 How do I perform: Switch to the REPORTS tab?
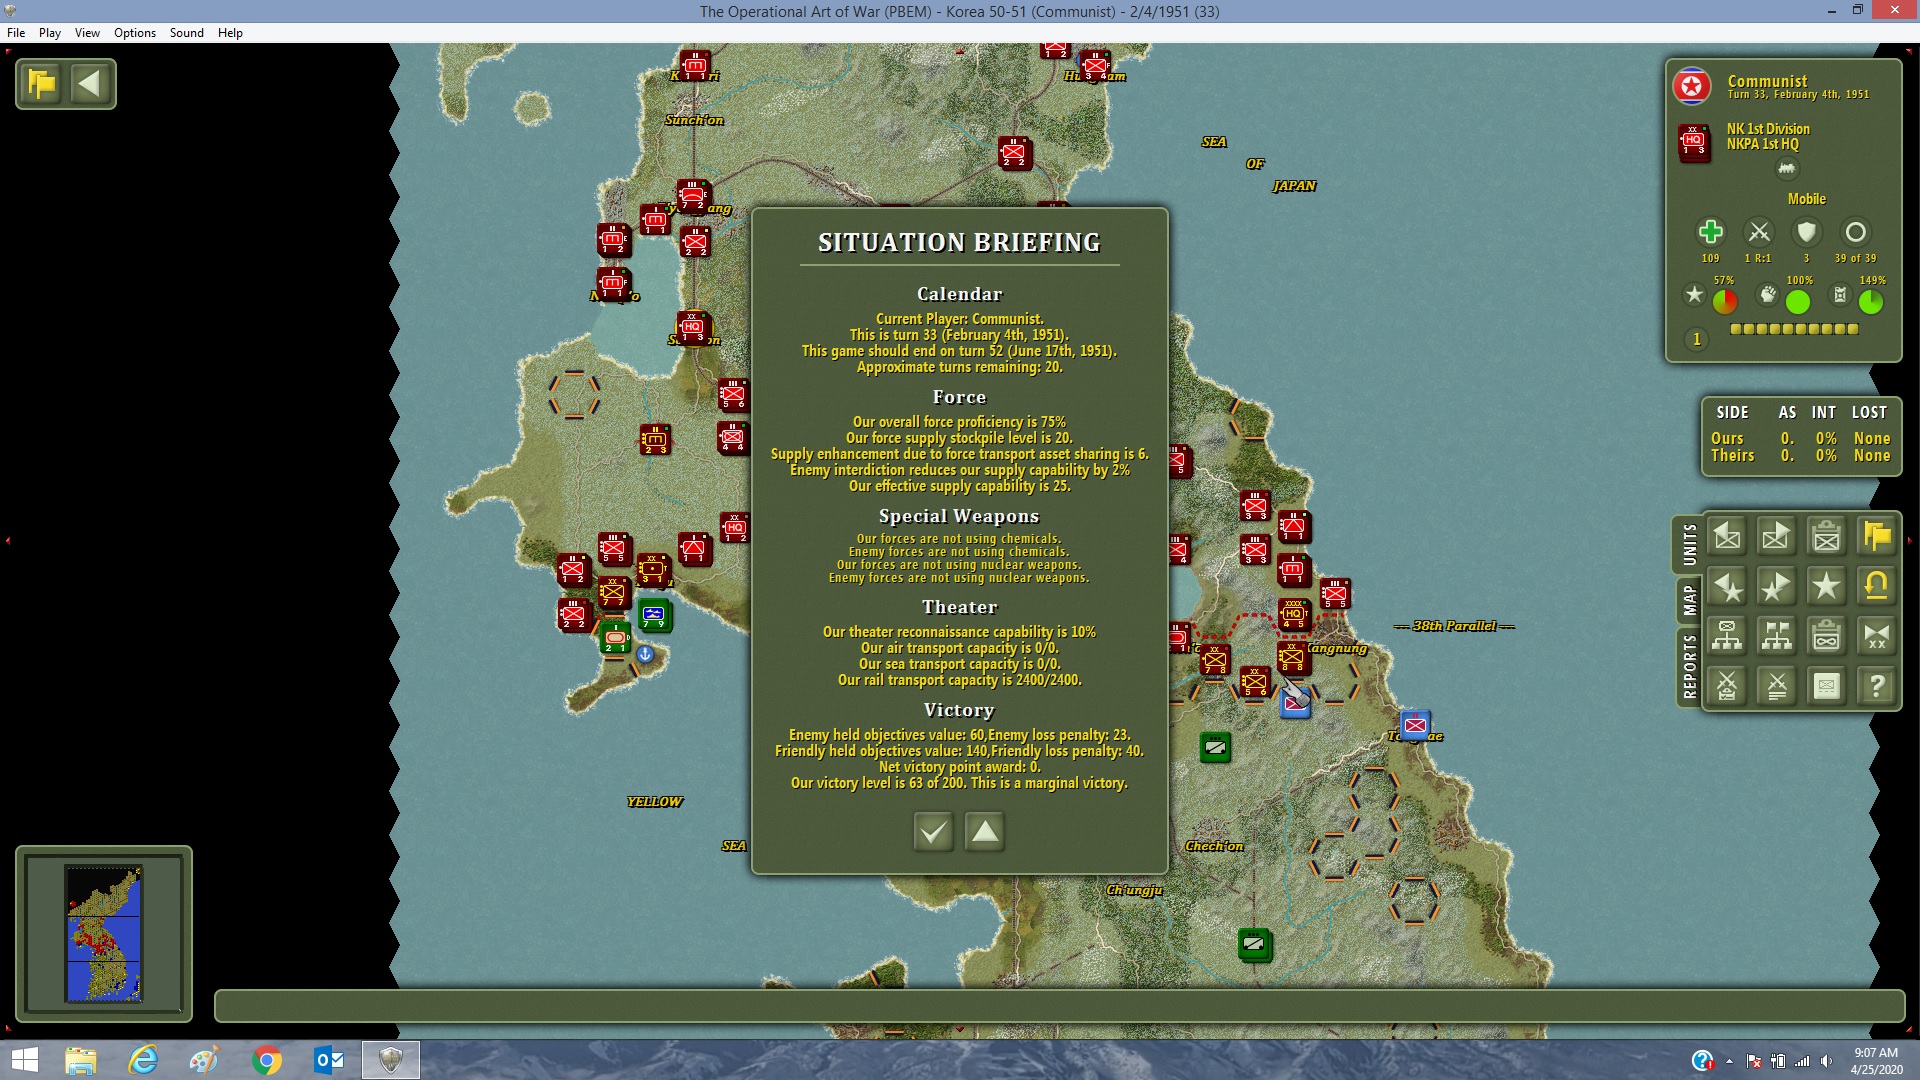[x=1689, y=666]
